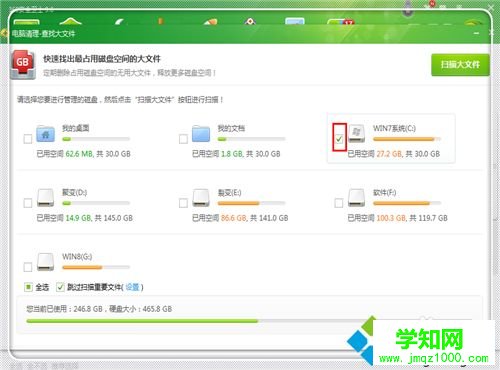Tick the D: drive checkbox
The height and width of the screenshot is (370, 500).
pos(28,203)
